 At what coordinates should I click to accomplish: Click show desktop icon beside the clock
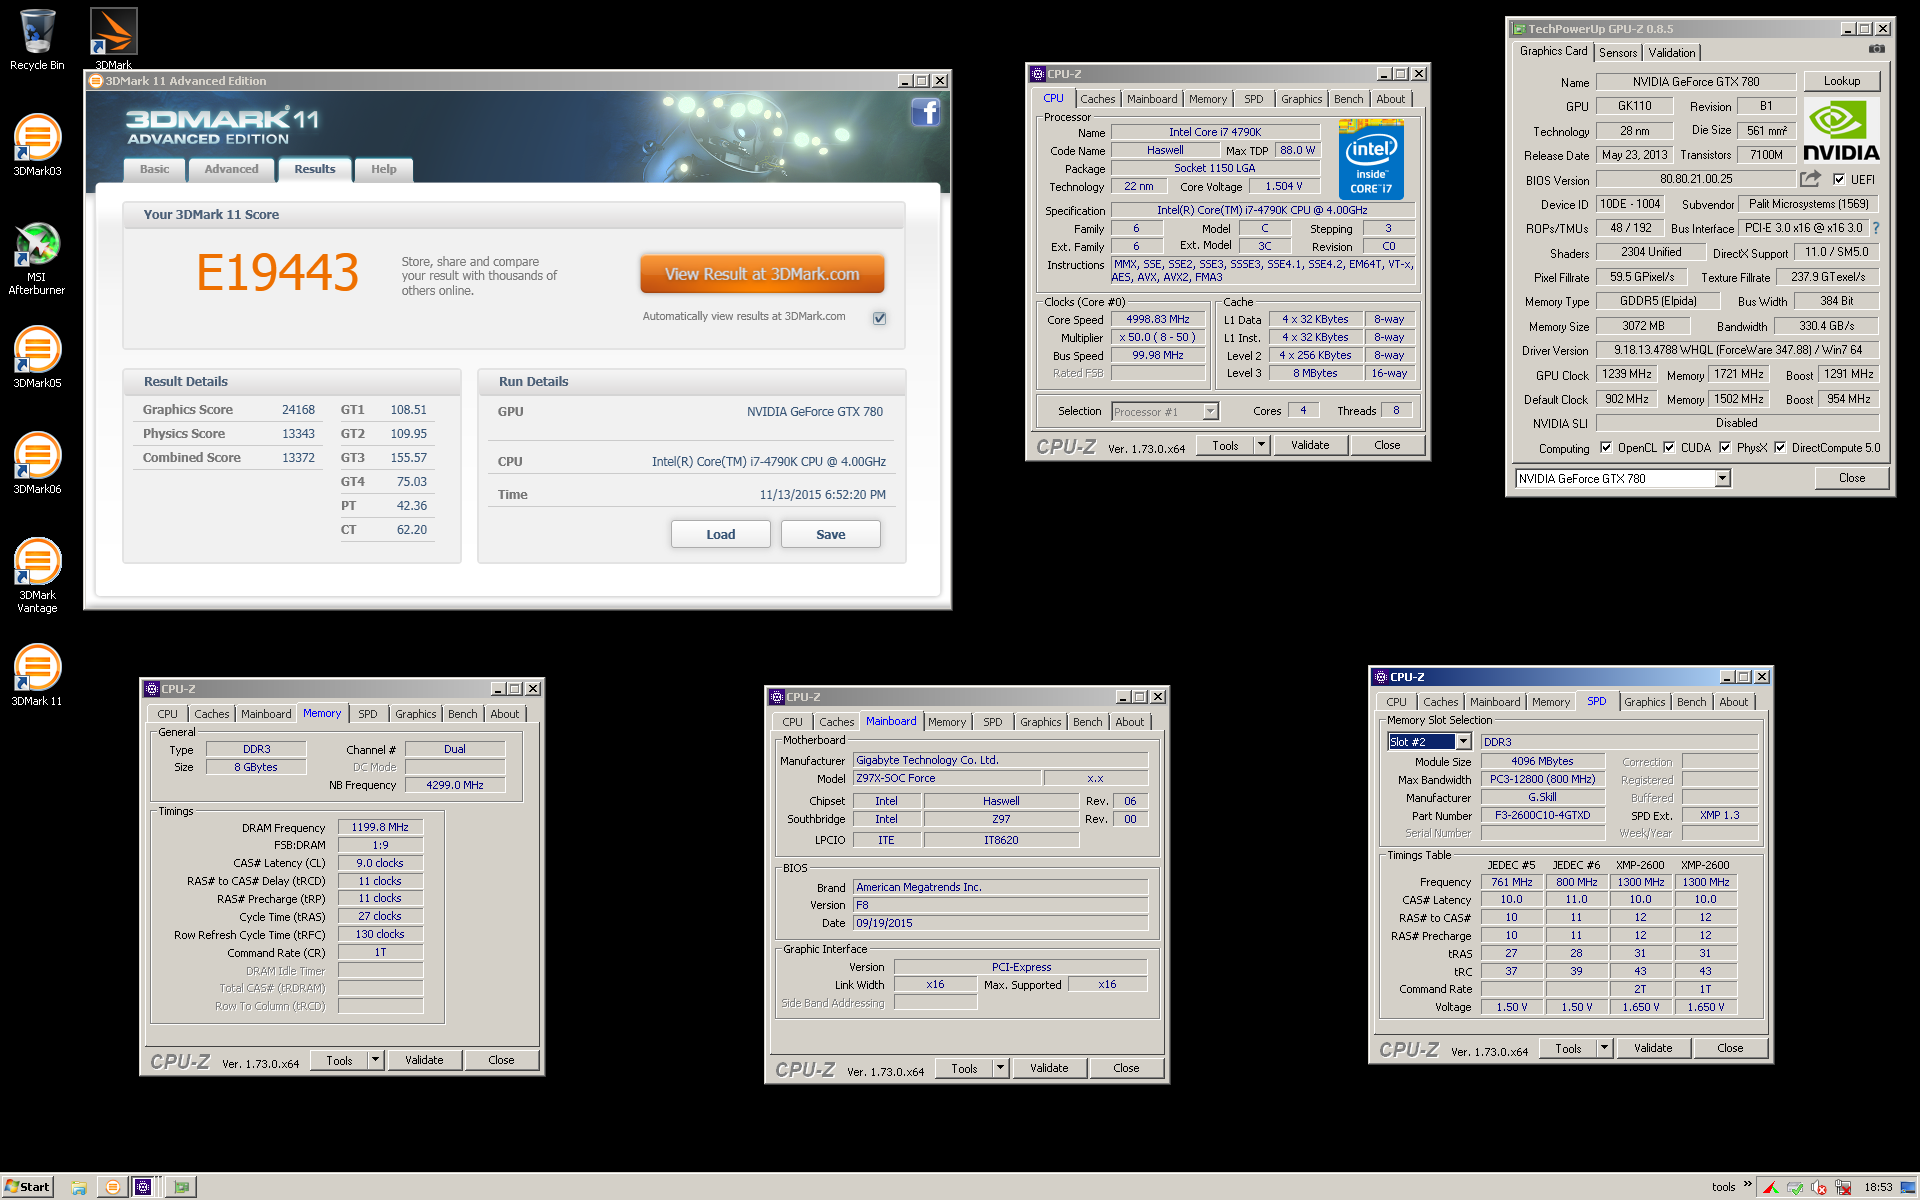click(x=1907, y=1187)
